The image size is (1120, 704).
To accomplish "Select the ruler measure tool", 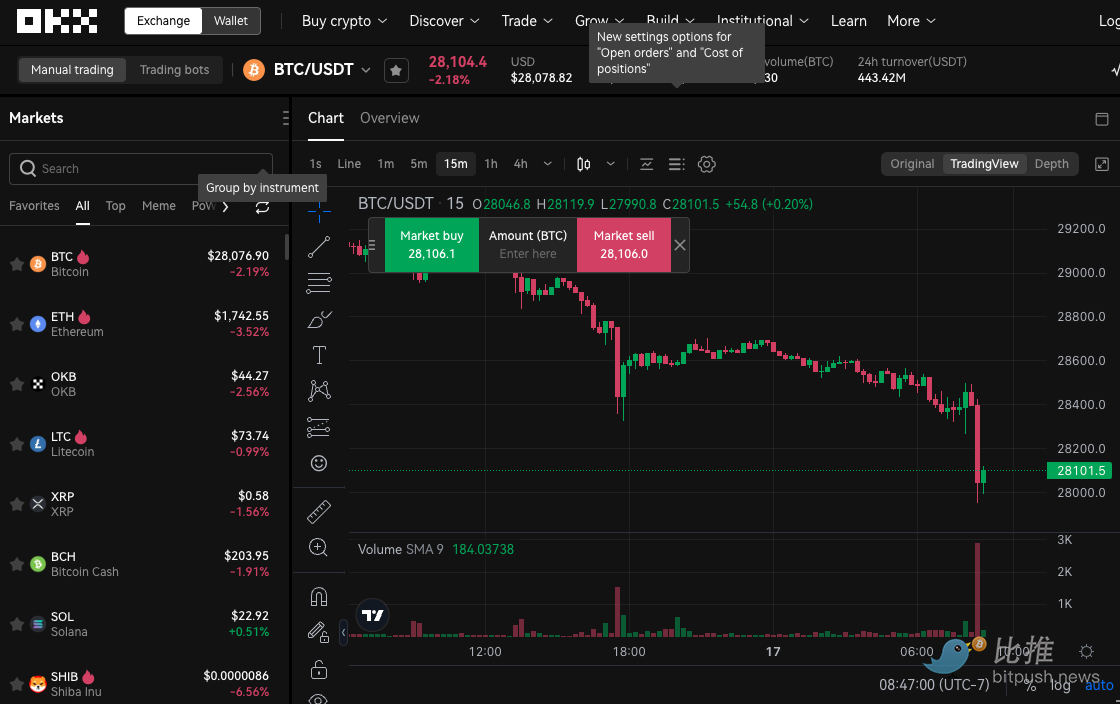I will click(x=319, y=511).
